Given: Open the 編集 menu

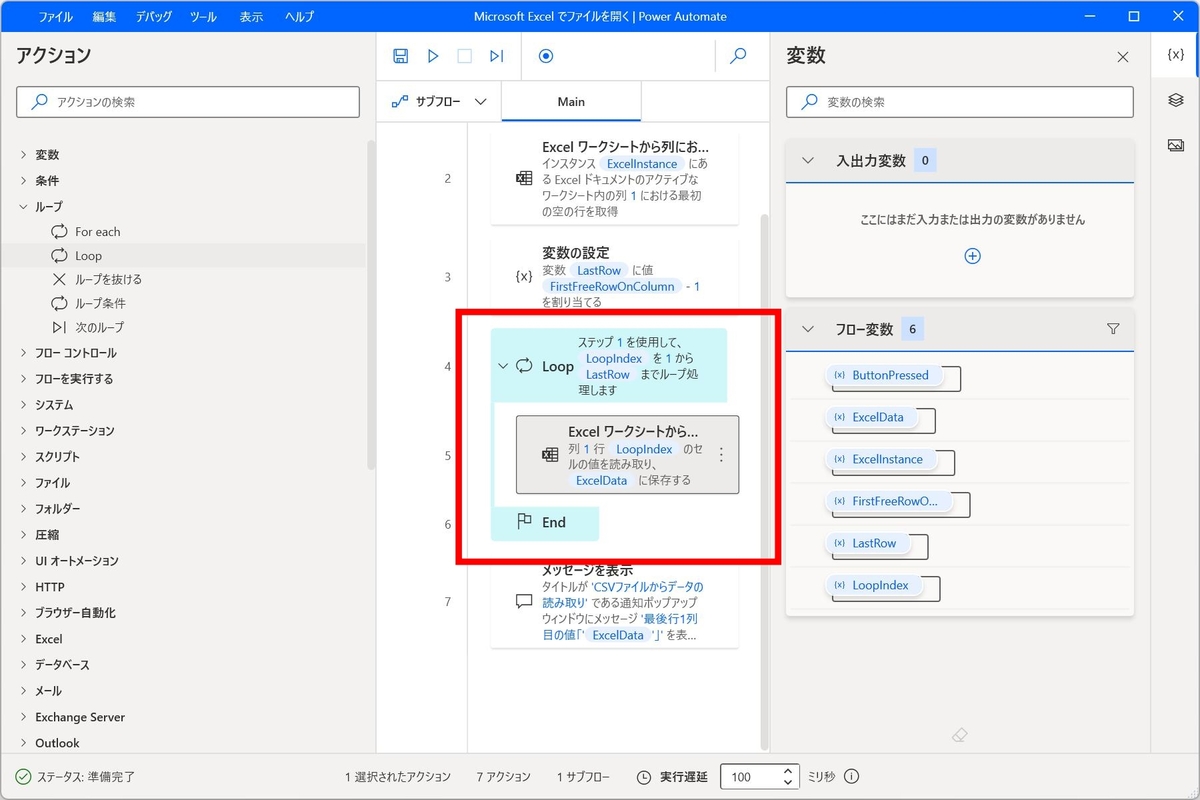Looking at the screenshot, I should coord(104,17).
